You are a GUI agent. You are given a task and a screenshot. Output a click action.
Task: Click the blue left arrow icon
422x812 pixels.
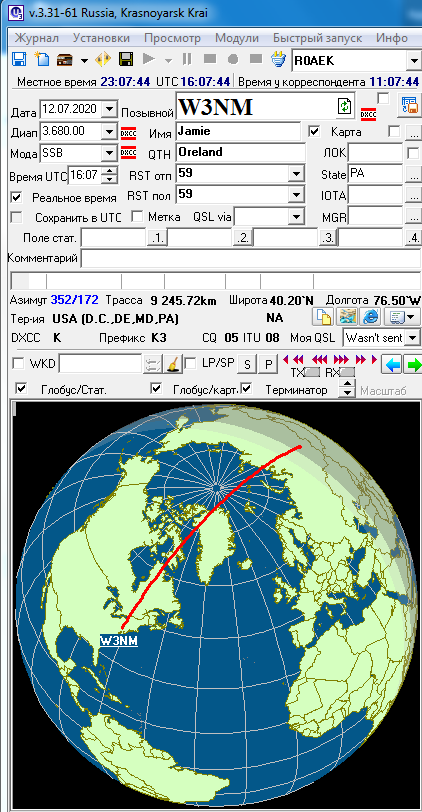coord(393,364)
